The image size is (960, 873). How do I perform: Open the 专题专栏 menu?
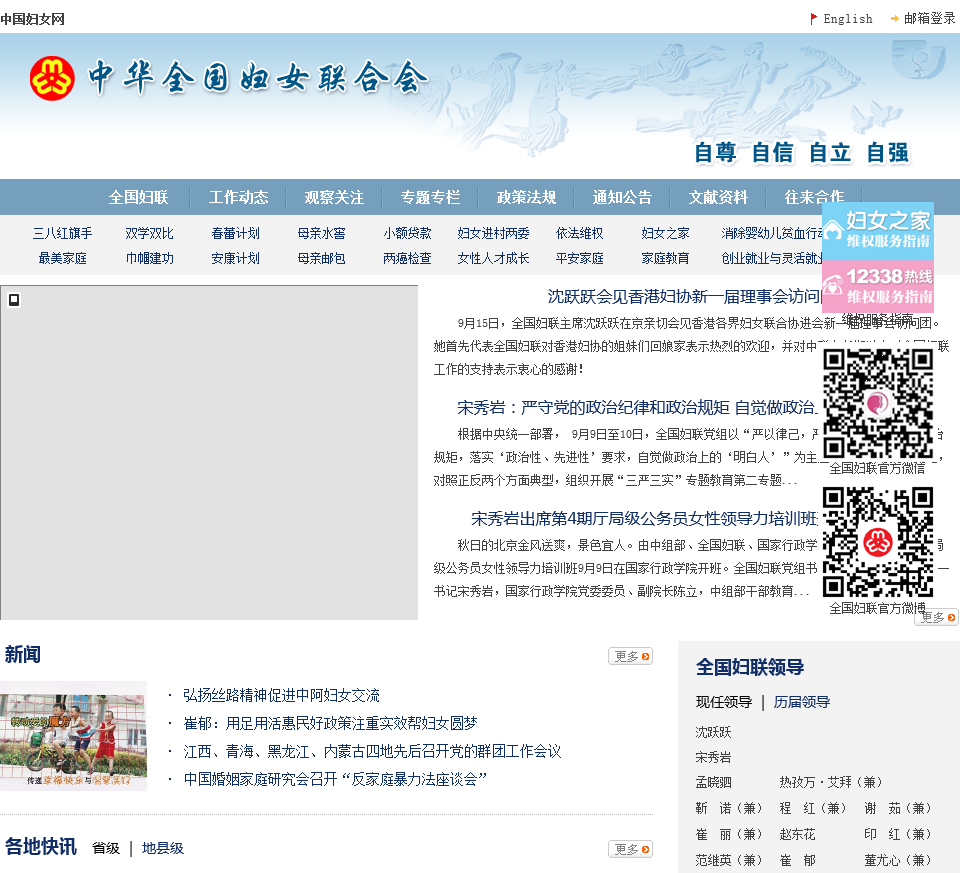[x=430, y=197]
